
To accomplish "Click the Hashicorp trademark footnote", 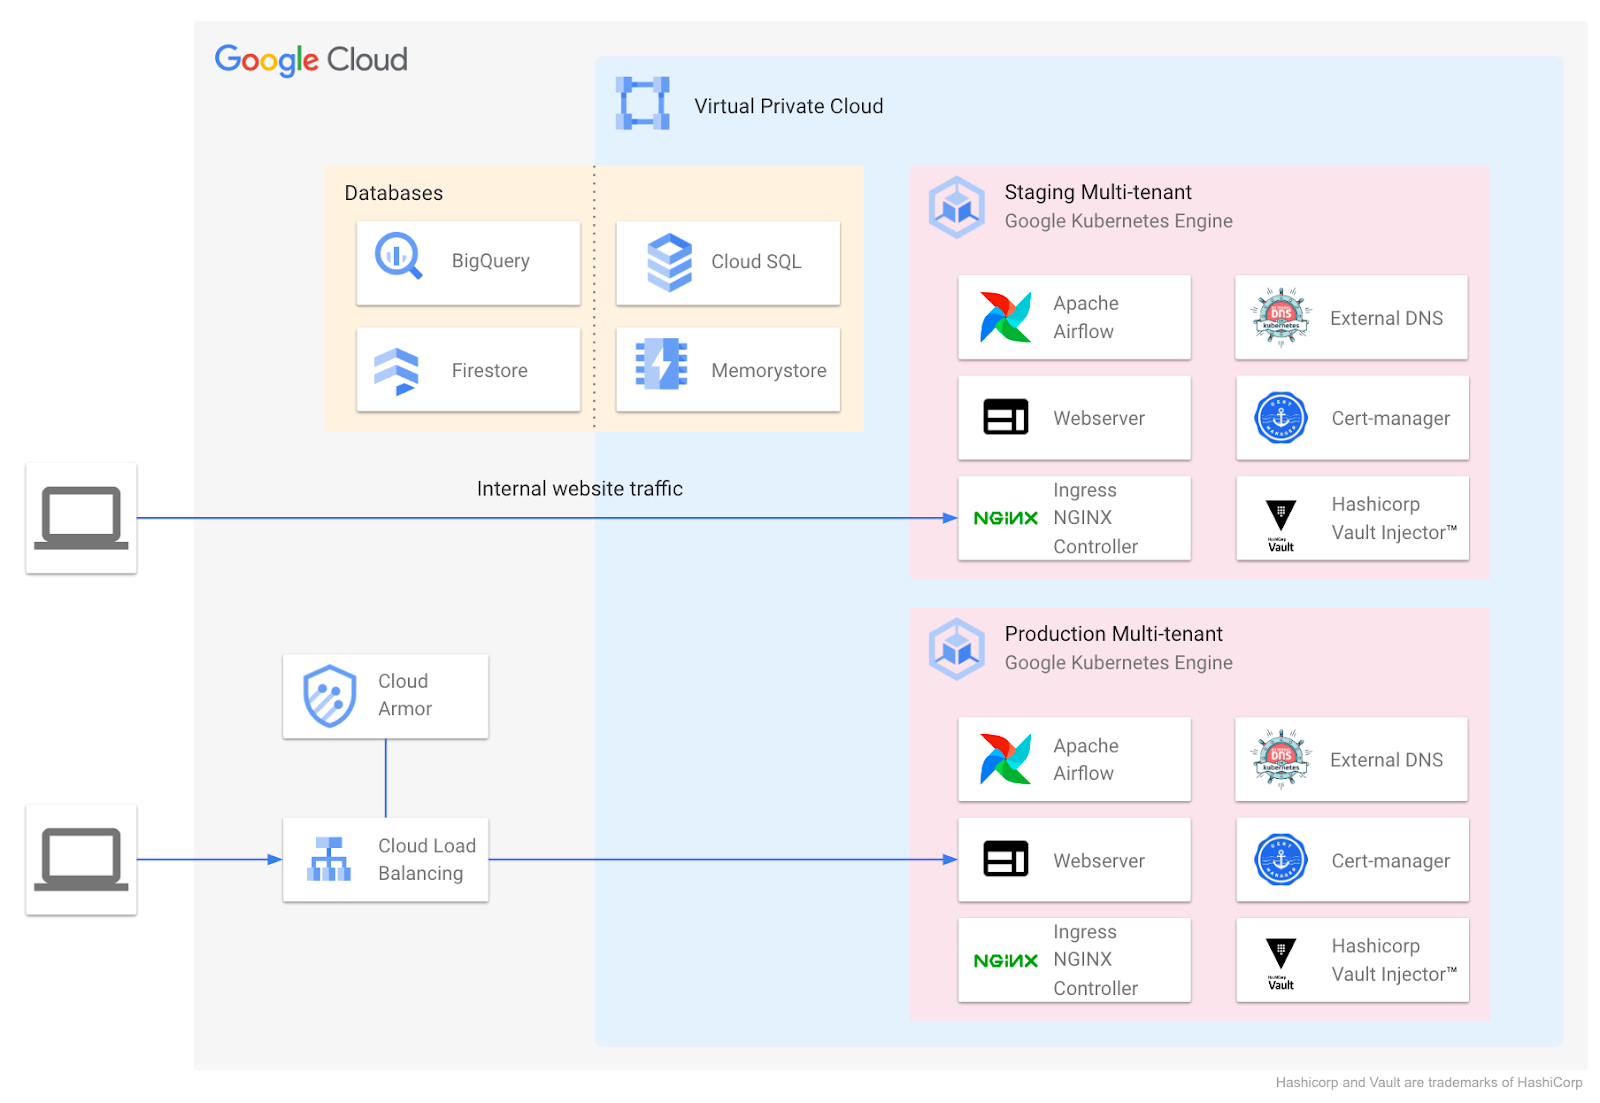I will 1429,1082.
